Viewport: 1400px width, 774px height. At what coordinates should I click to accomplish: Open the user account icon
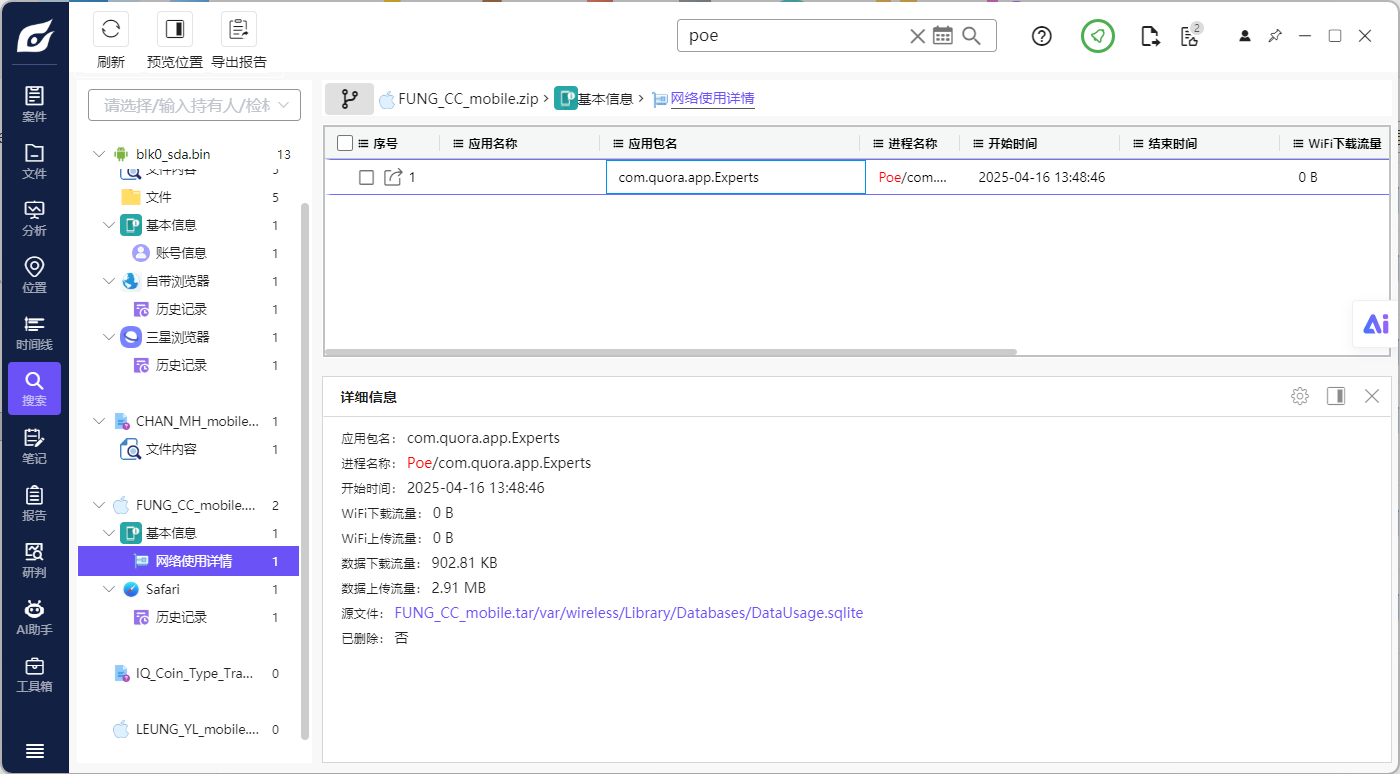(x=1245, y=36)
